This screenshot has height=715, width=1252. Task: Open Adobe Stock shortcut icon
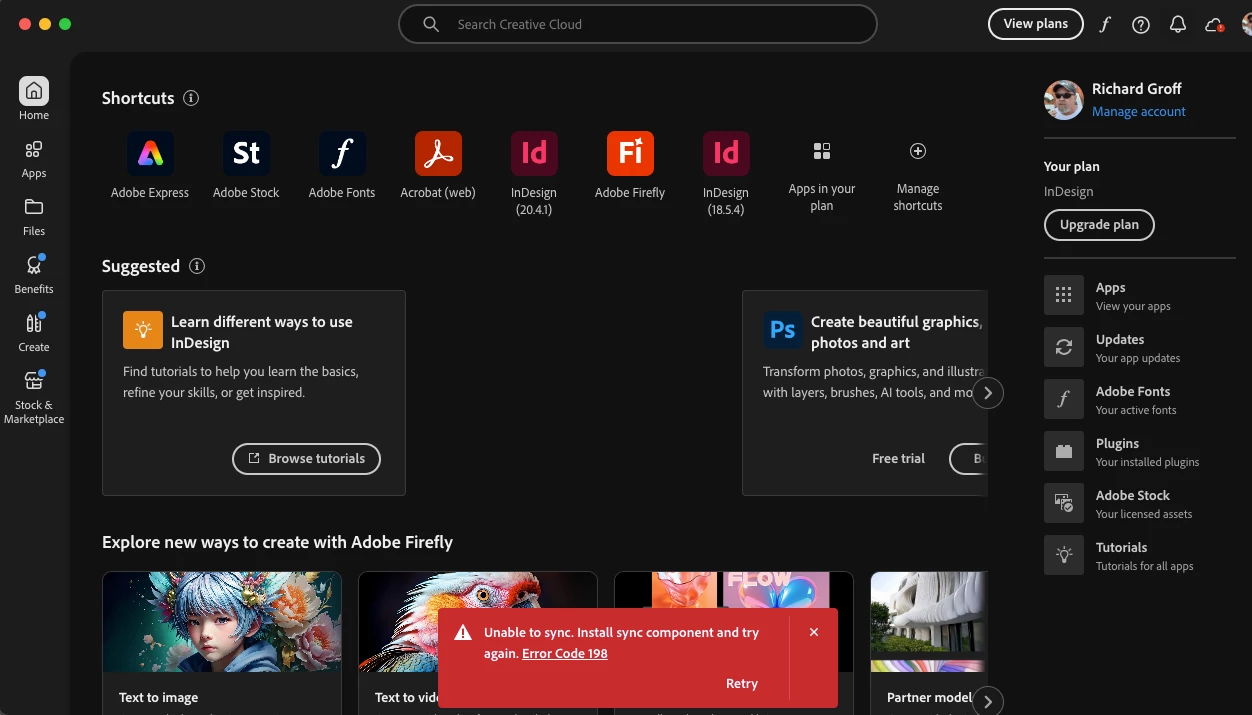pyautogui.click(x=246, y=153)
